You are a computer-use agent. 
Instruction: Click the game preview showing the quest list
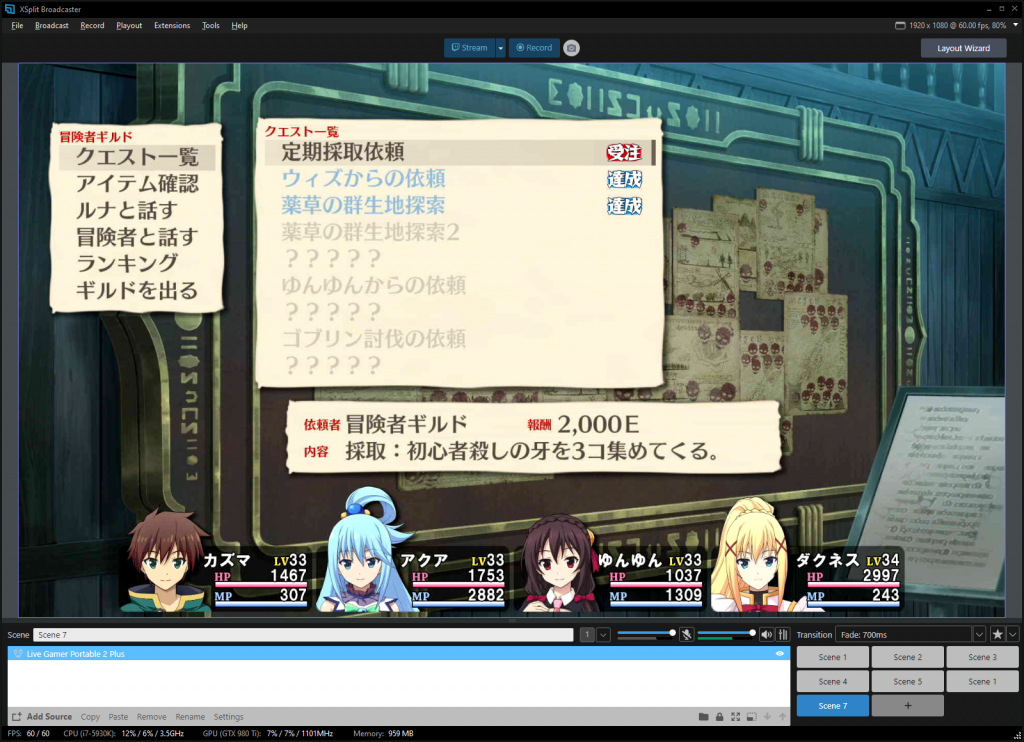[512, 340]
